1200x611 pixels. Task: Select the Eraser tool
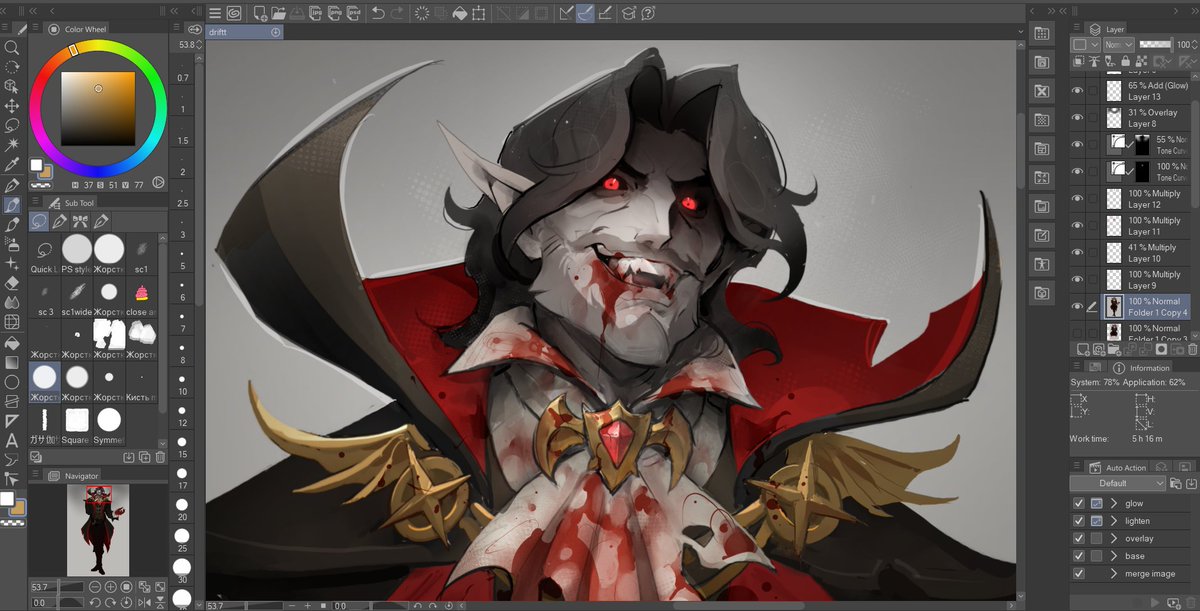(12, 283)
